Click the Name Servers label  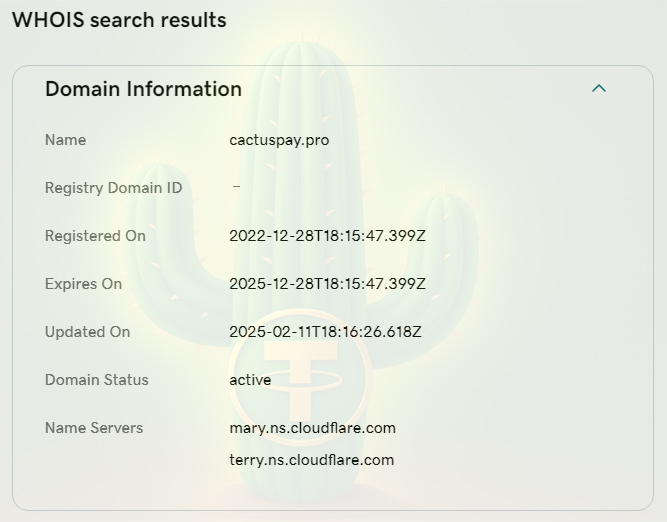point(94,428)
